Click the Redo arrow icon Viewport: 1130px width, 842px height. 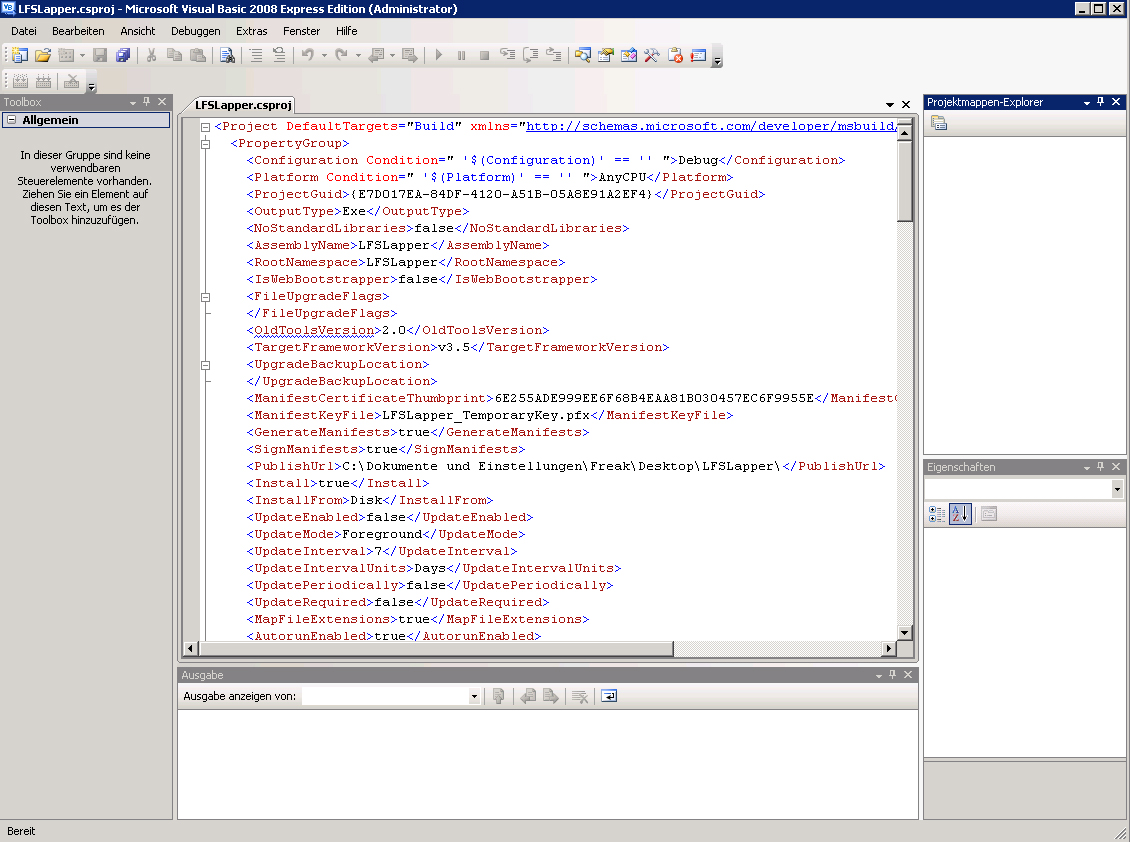[342, 56]
